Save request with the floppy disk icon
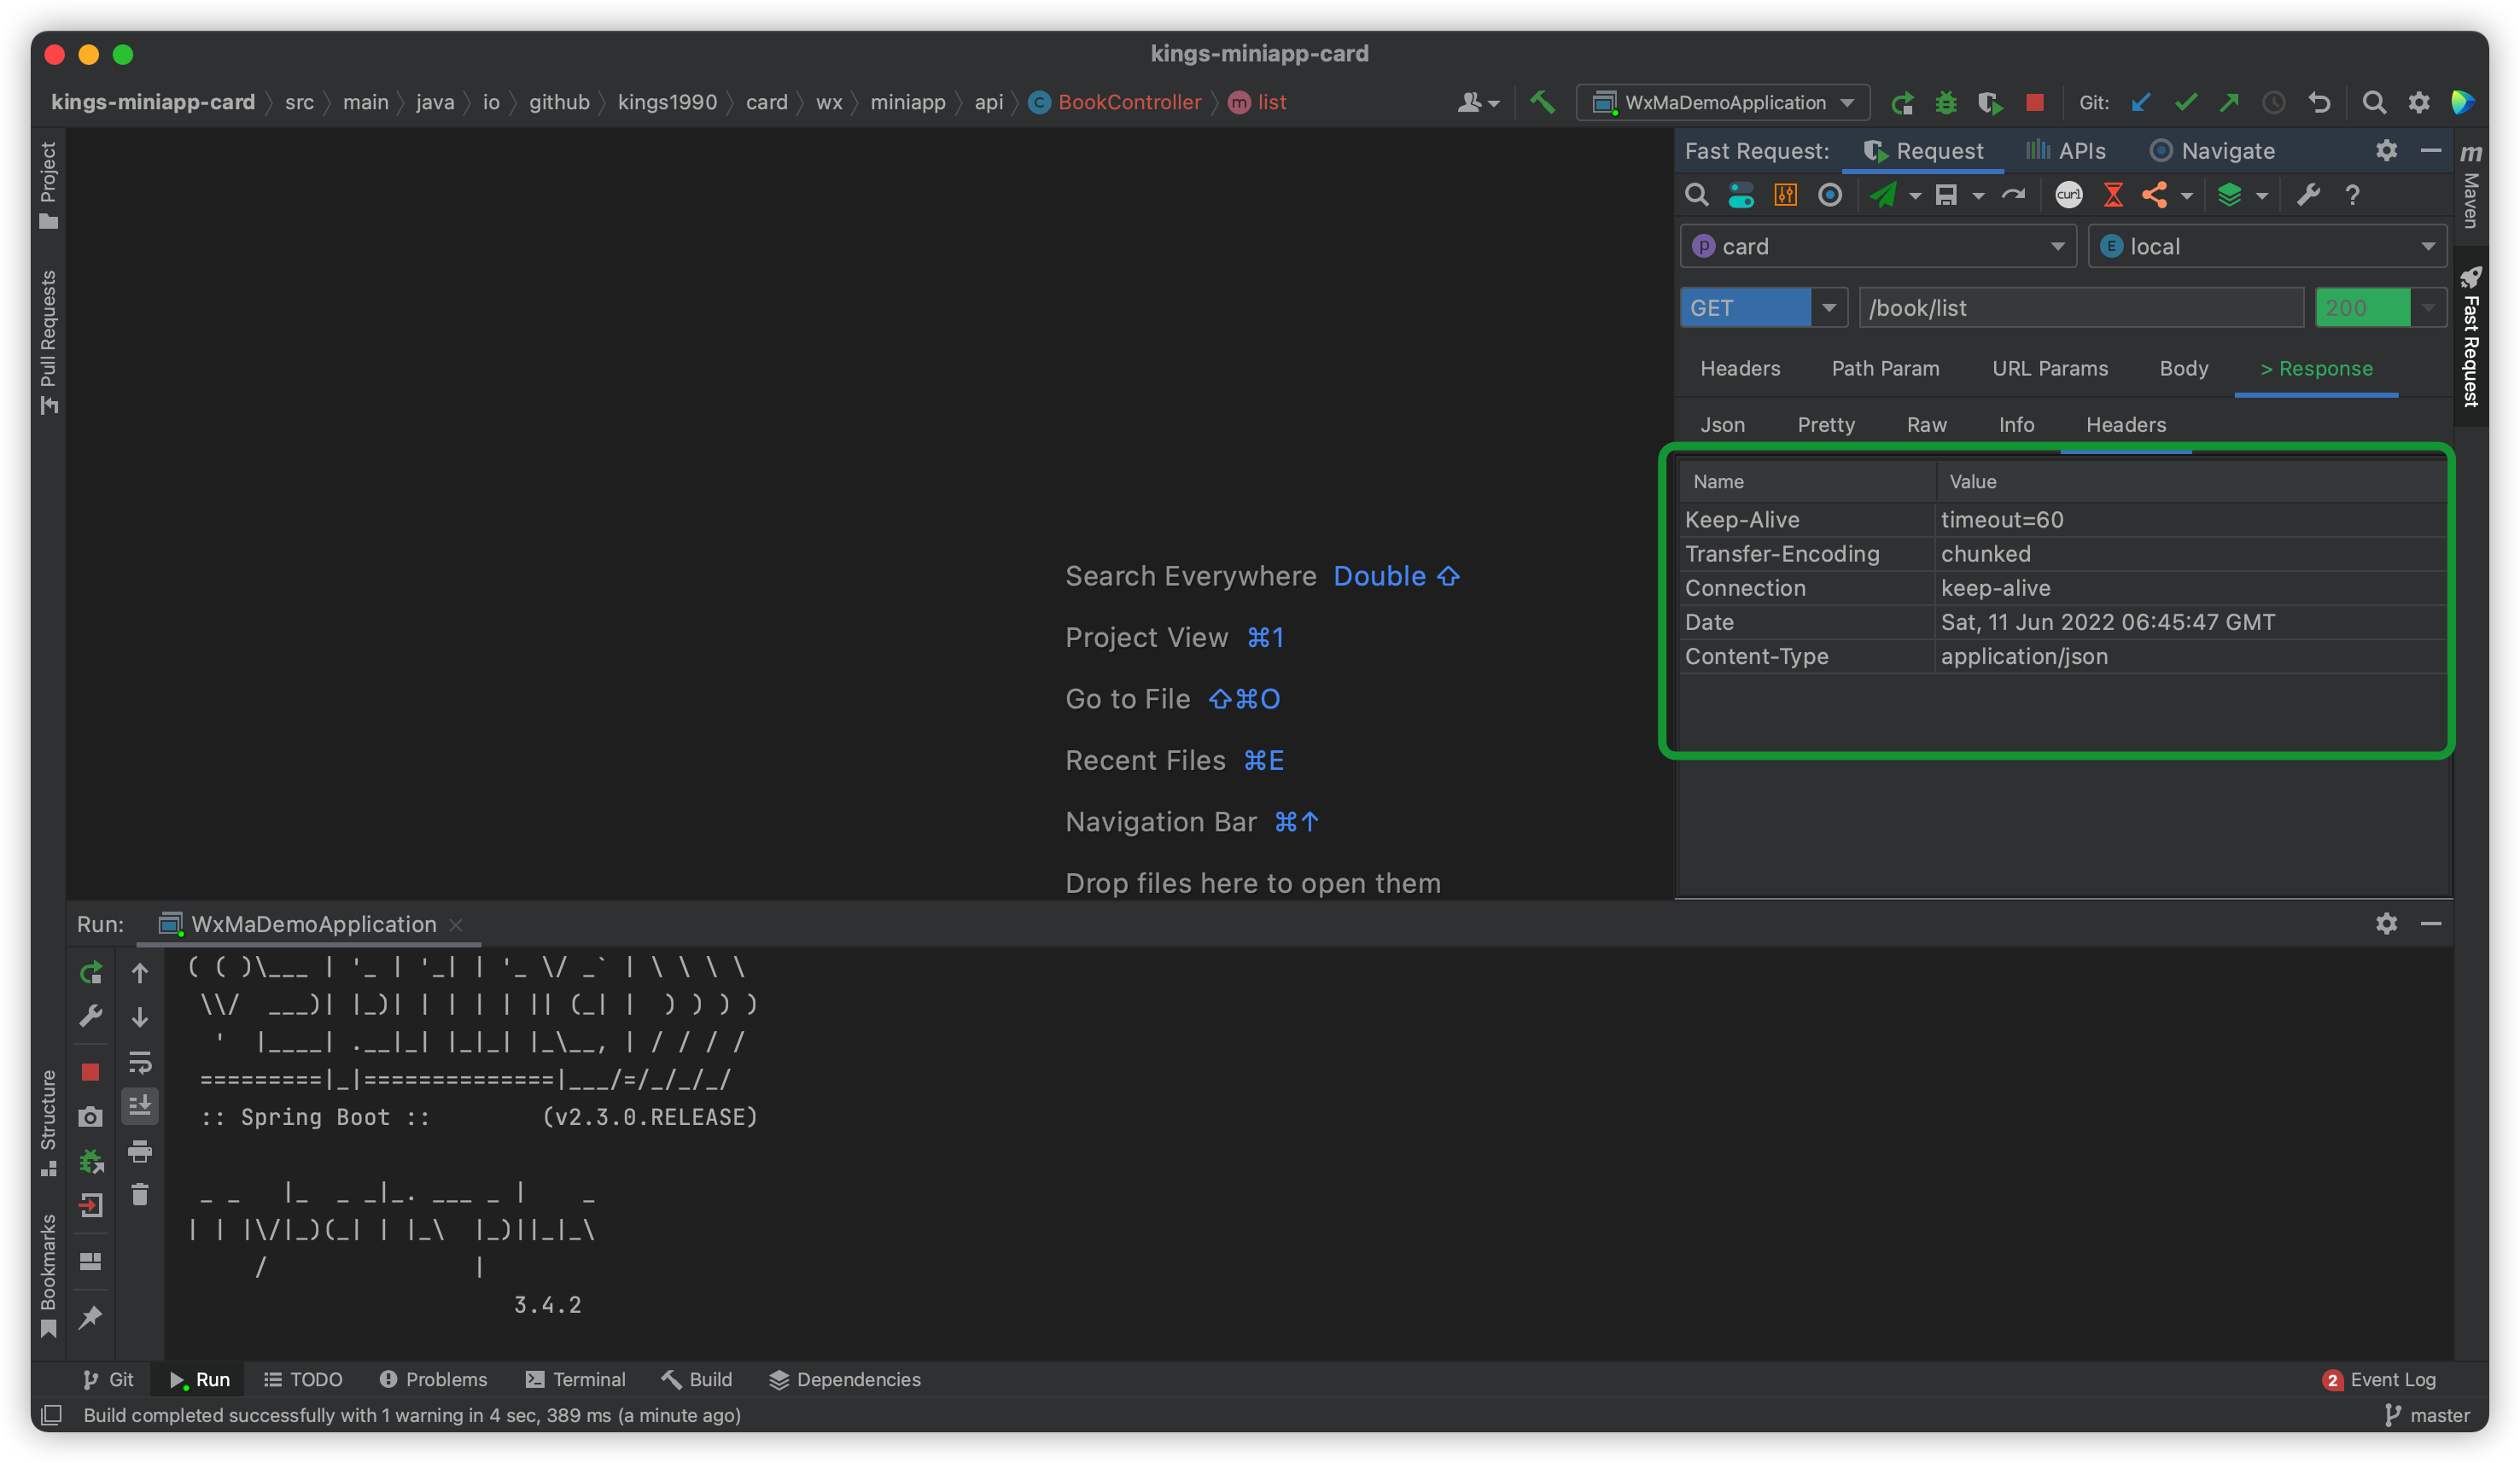The height and width of the screenshot is (1463, 2520). point(1945,195)
